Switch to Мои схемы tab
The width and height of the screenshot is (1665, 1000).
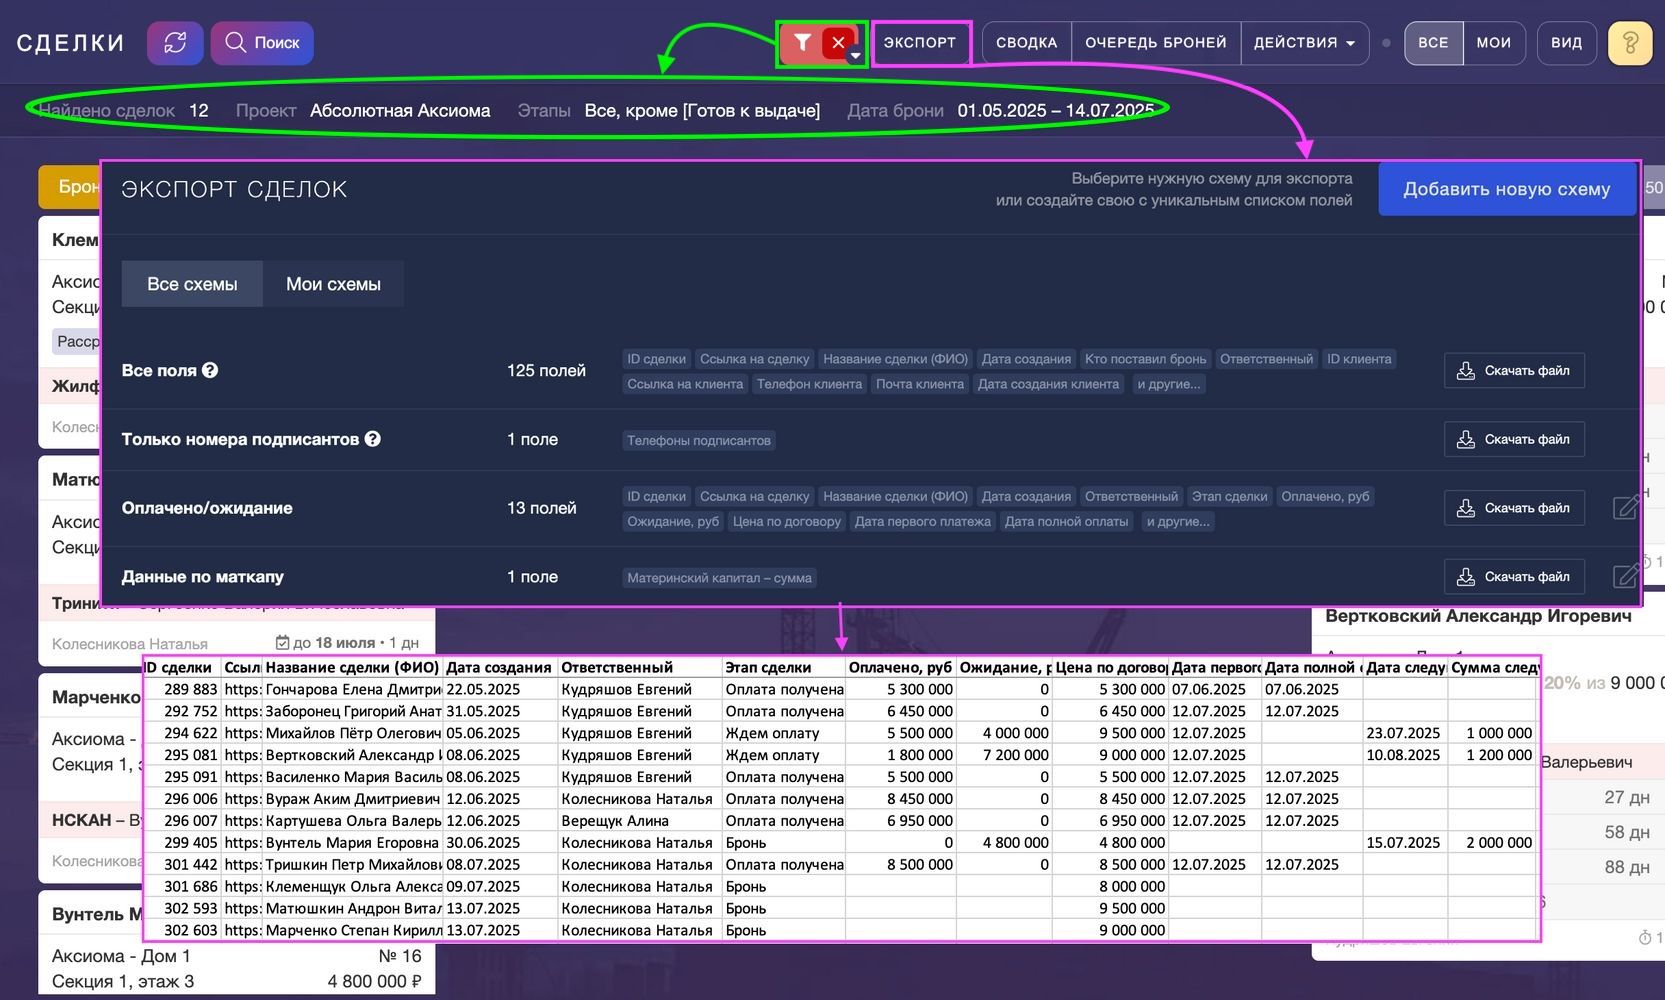[x=333, y=284]
